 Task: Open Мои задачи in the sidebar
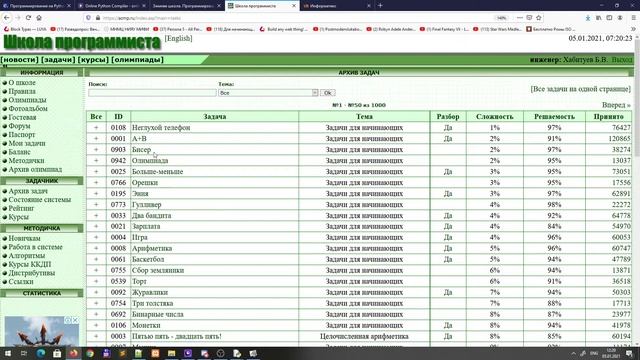click(27, 143)
